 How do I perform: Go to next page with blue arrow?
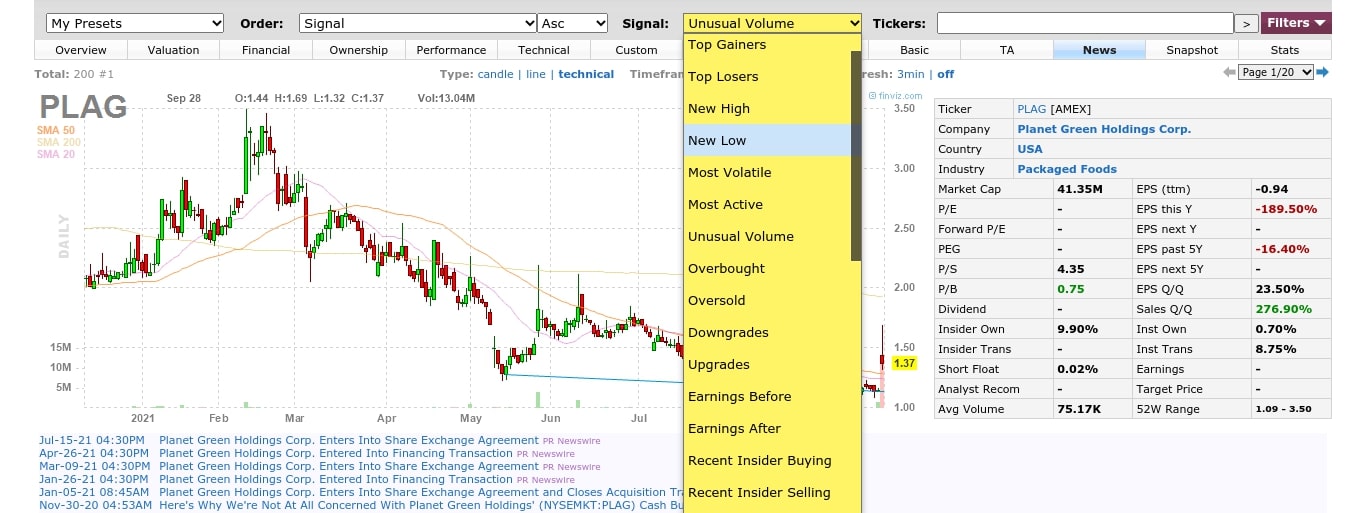pos(1322,73)
